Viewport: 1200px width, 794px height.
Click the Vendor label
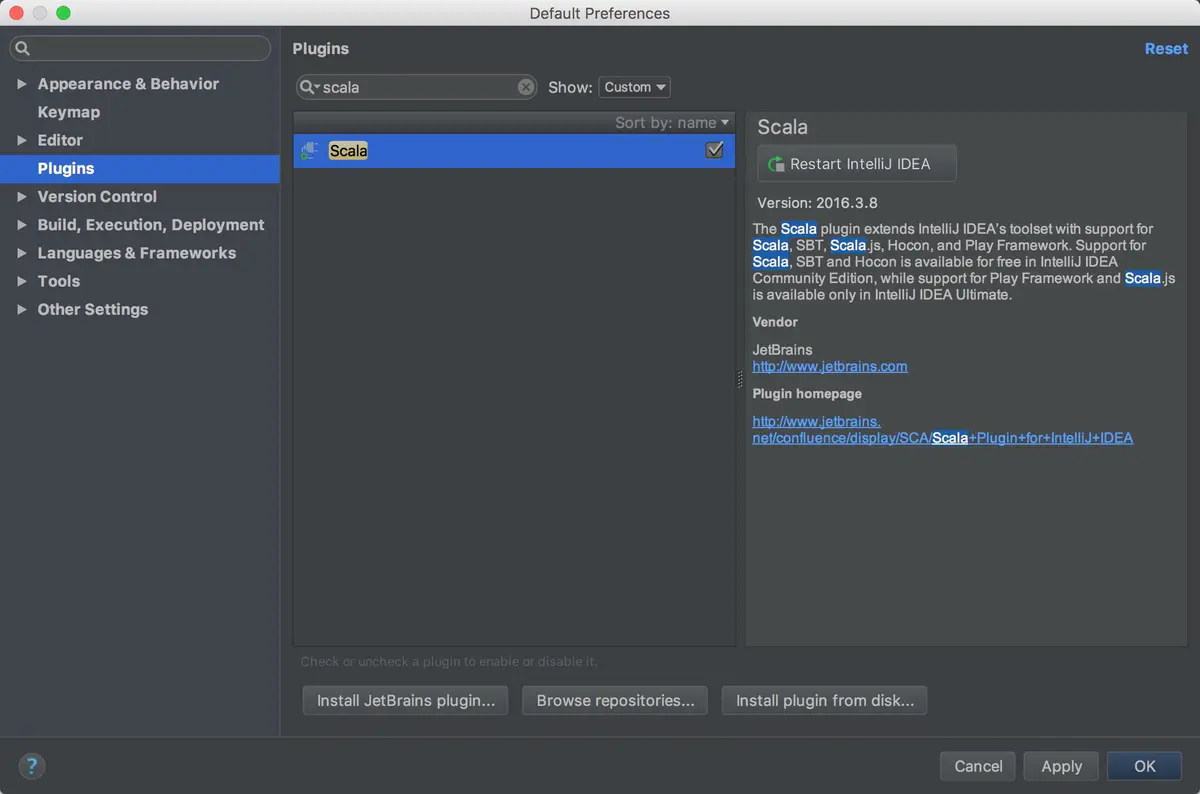[x=775, y=322]
